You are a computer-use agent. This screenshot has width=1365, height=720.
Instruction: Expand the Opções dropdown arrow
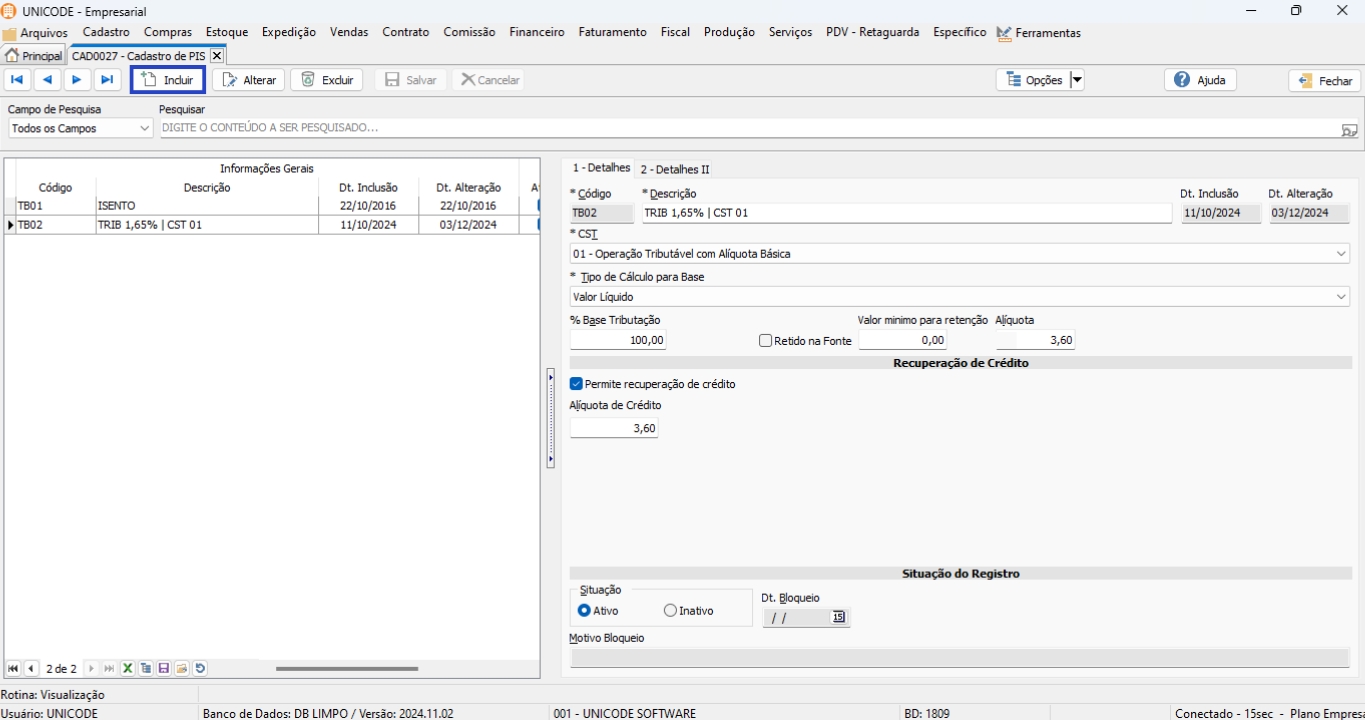tap(1077, 80)
